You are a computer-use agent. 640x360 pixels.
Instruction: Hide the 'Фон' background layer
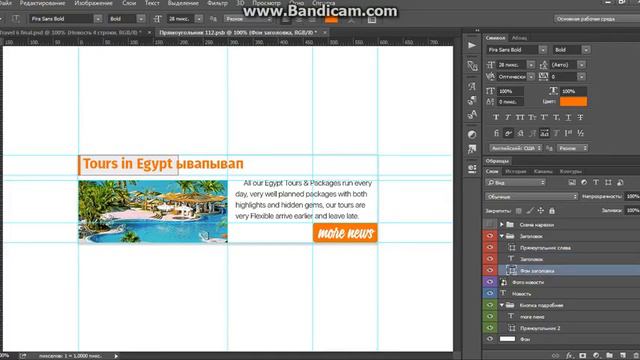click(490, 339)
